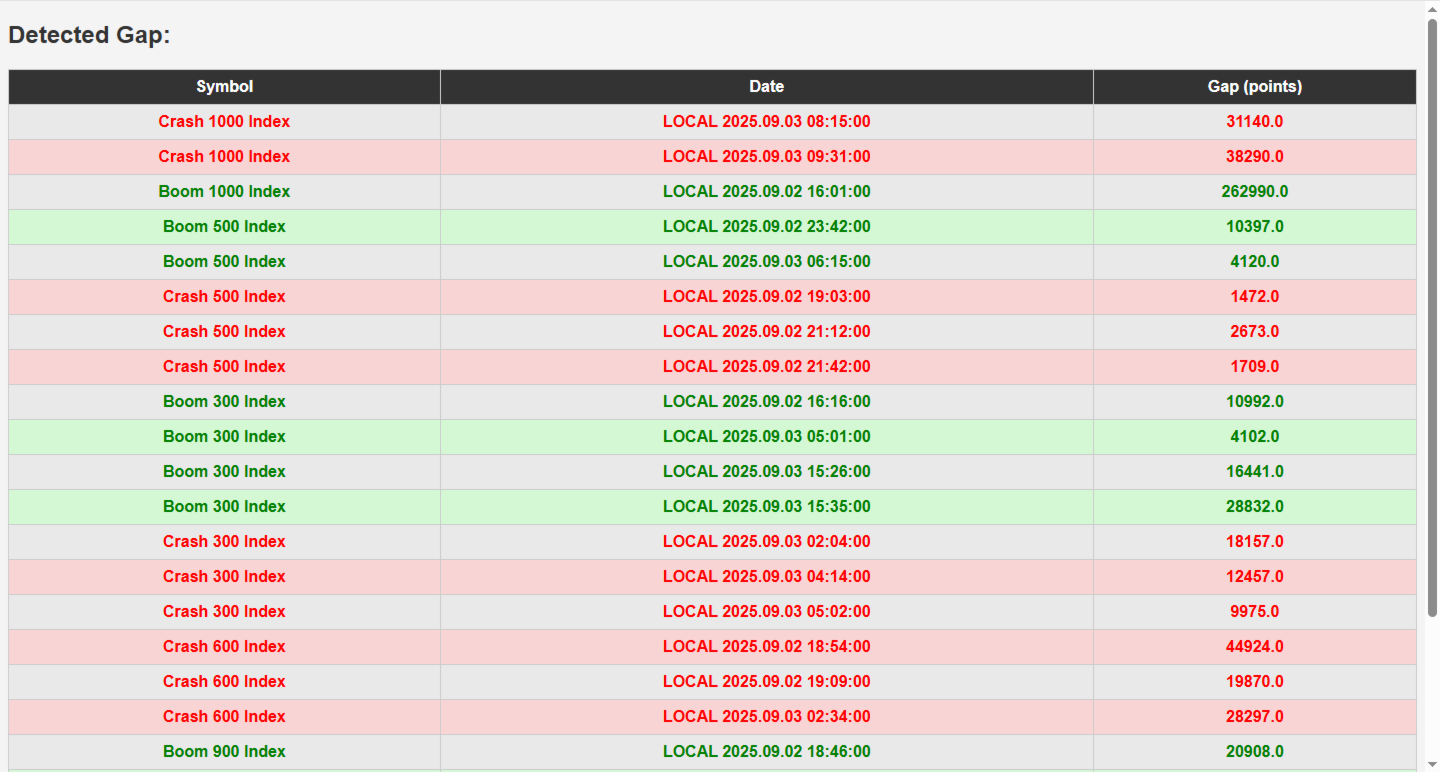
Task: Click the gap value 10992.0
Action: (1255, 402)
